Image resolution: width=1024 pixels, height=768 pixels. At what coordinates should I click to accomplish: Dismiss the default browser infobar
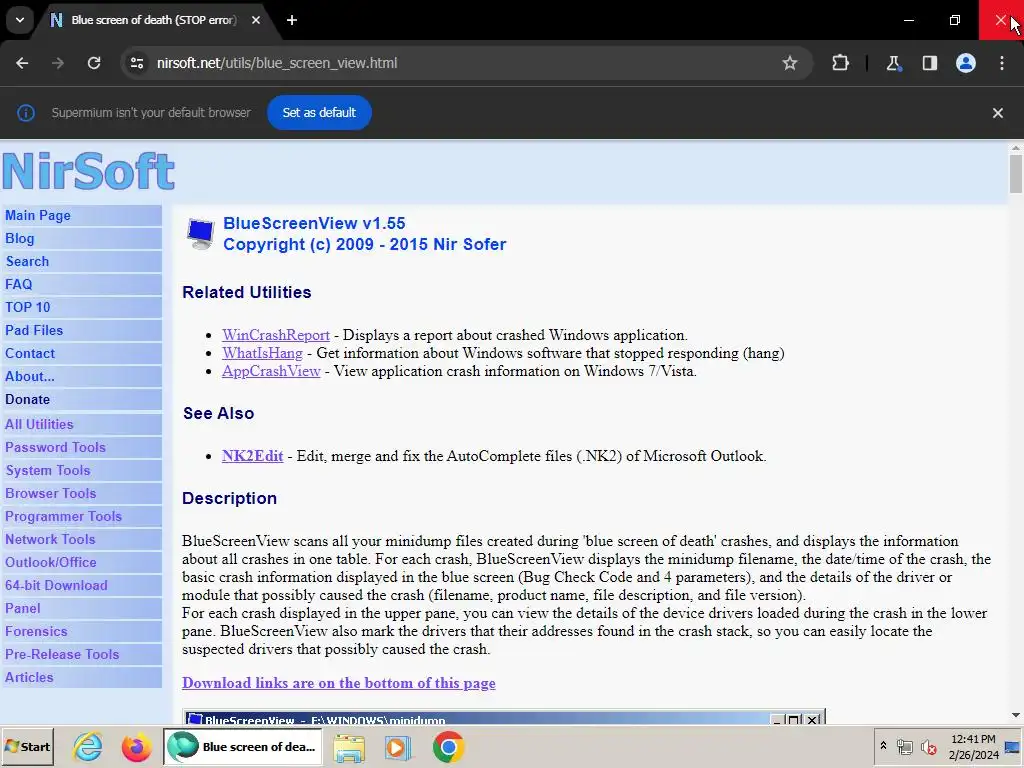point(997,113)
